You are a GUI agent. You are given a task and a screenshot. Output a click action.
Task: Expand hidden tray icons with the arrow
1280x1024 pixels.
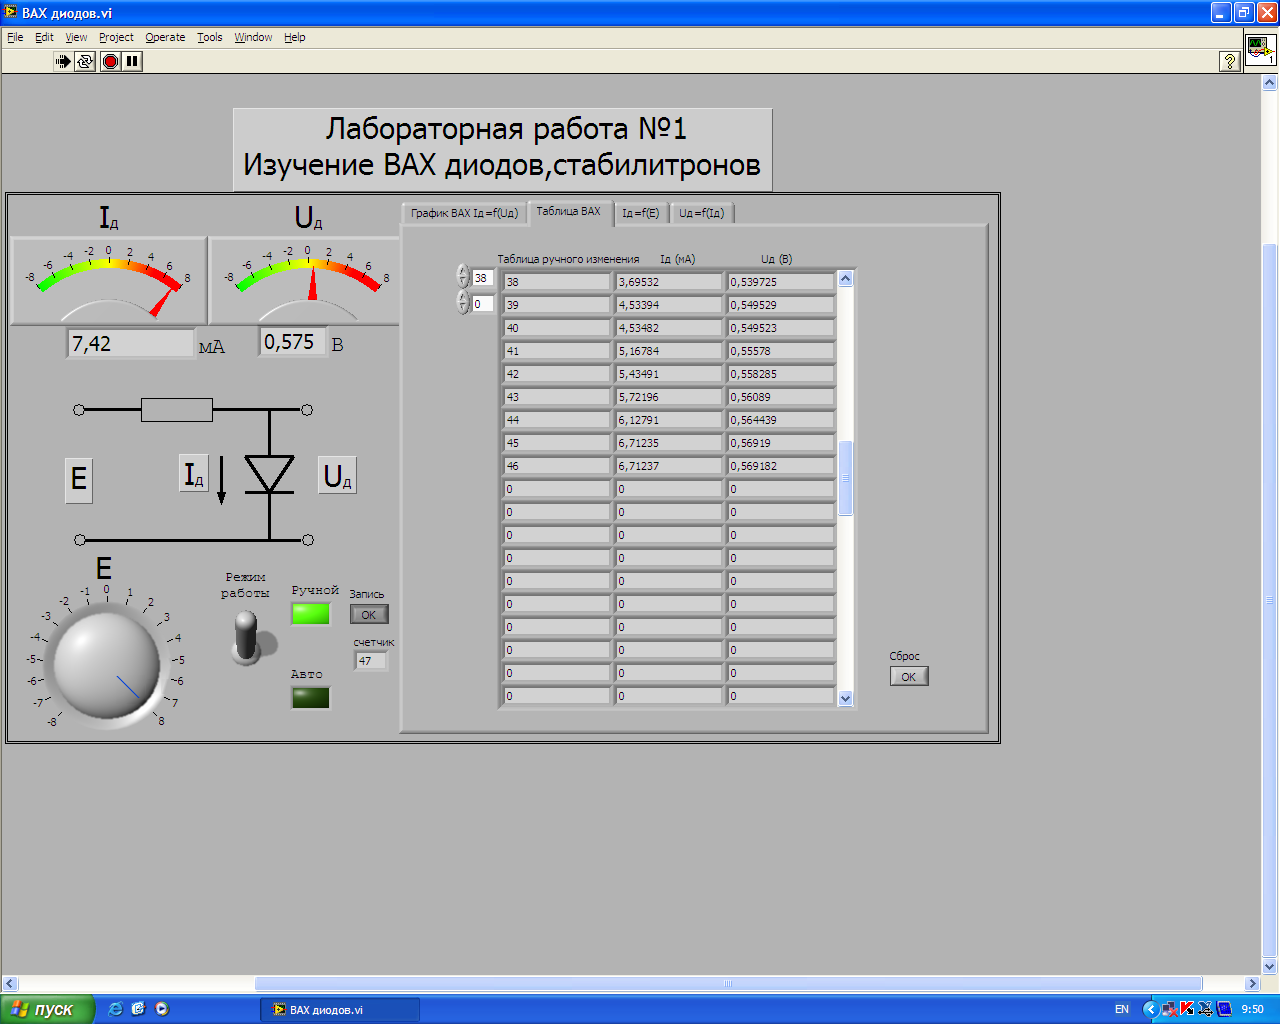pyautogui.click(x=1150, y=1009)
